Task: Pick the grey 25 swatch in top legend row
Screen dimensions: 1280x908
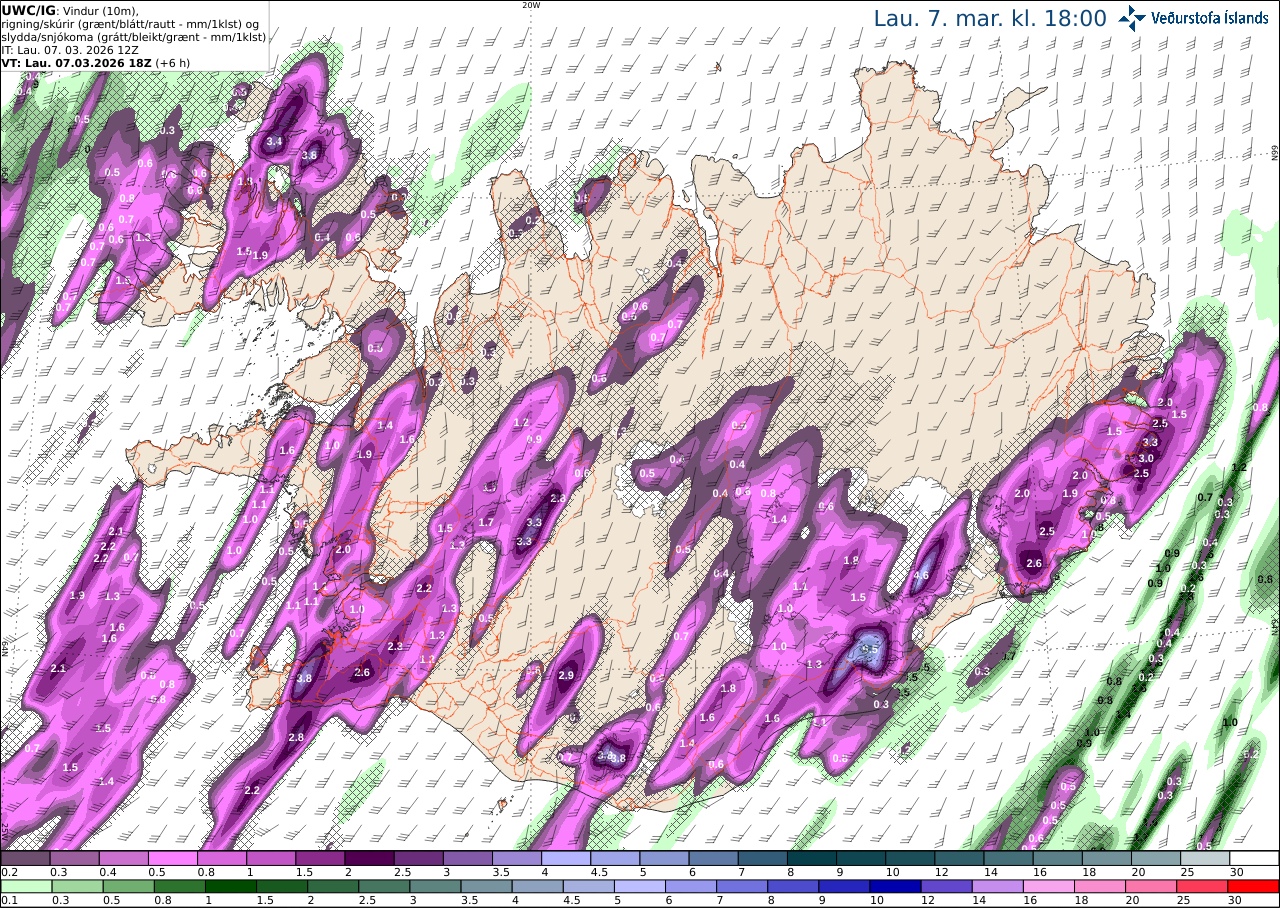Action: [1205, 858]
